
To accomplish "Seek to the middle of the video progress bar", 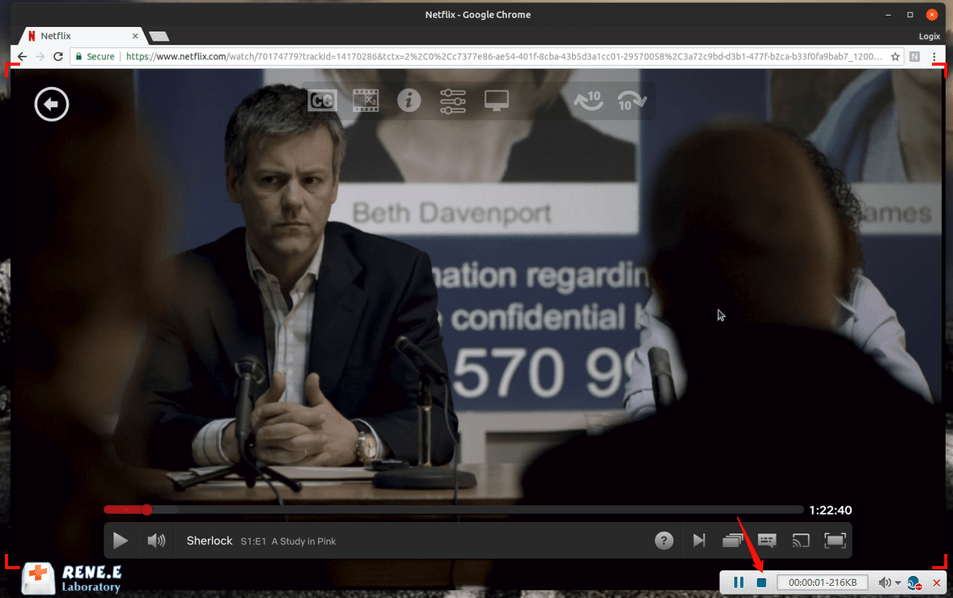I will coord(453,510).
